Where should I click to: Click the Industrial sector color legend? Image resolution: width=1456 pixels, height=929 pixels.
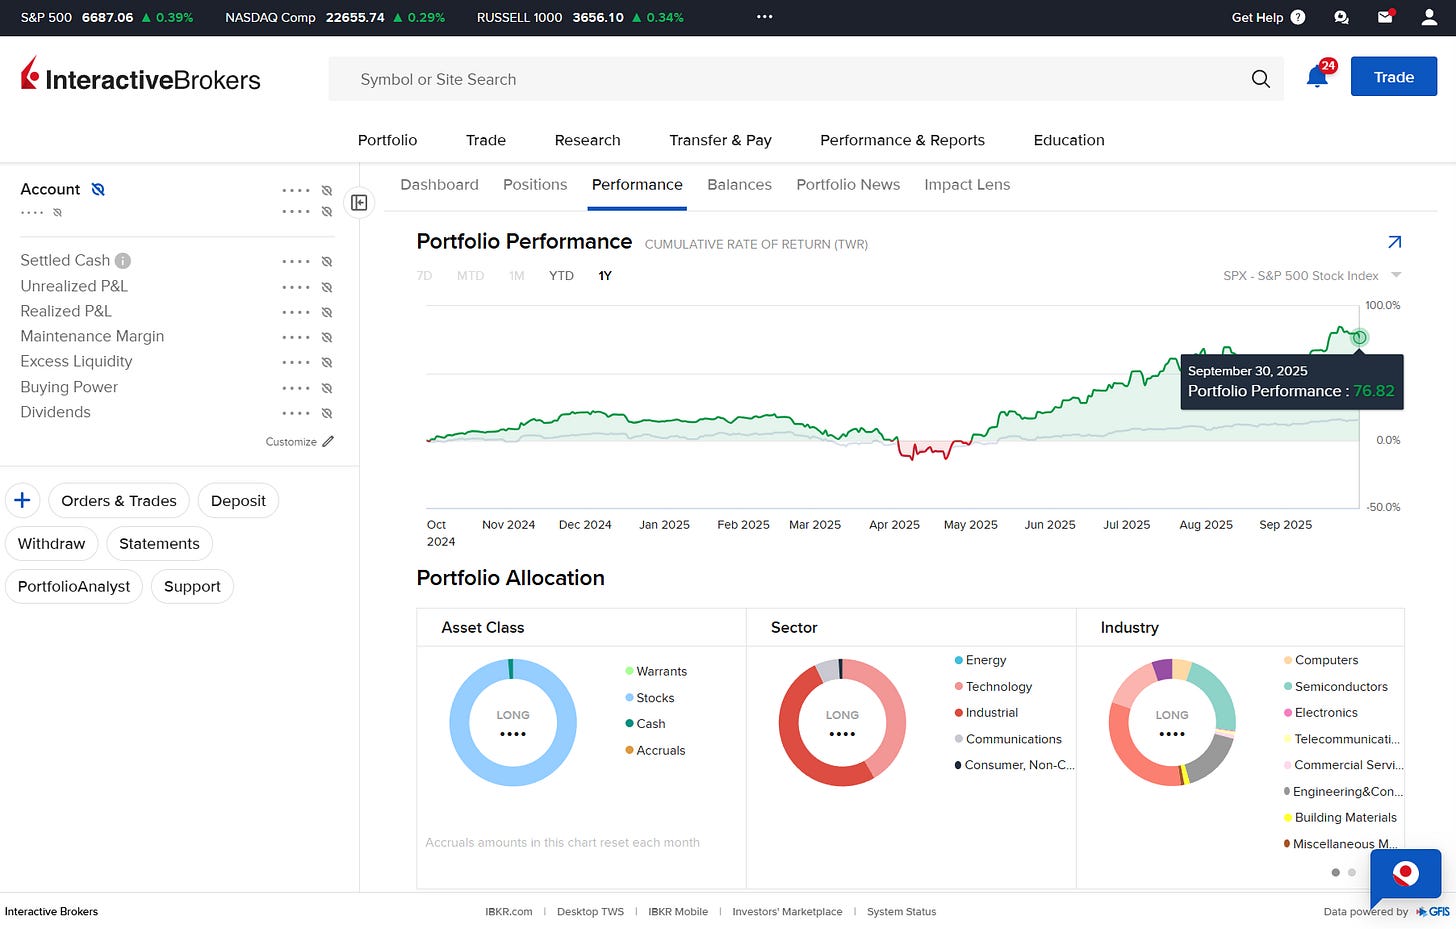point(959,713)
